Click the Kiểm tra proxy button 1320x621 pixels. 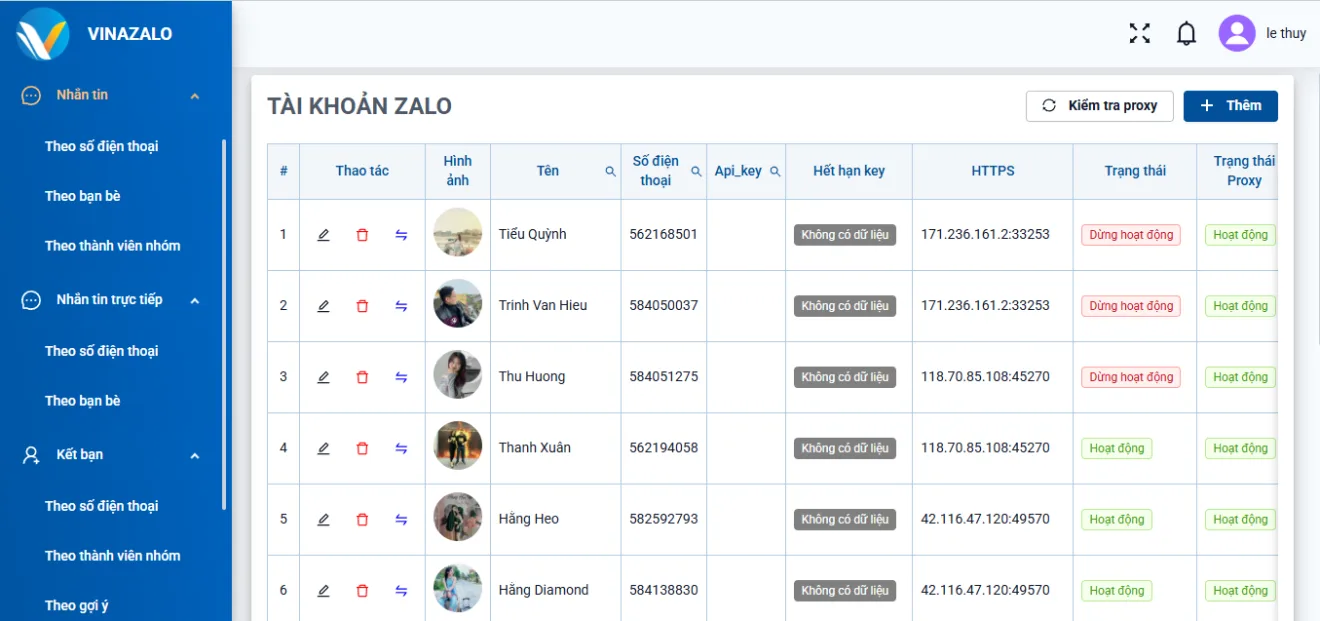click(1099, 106)
